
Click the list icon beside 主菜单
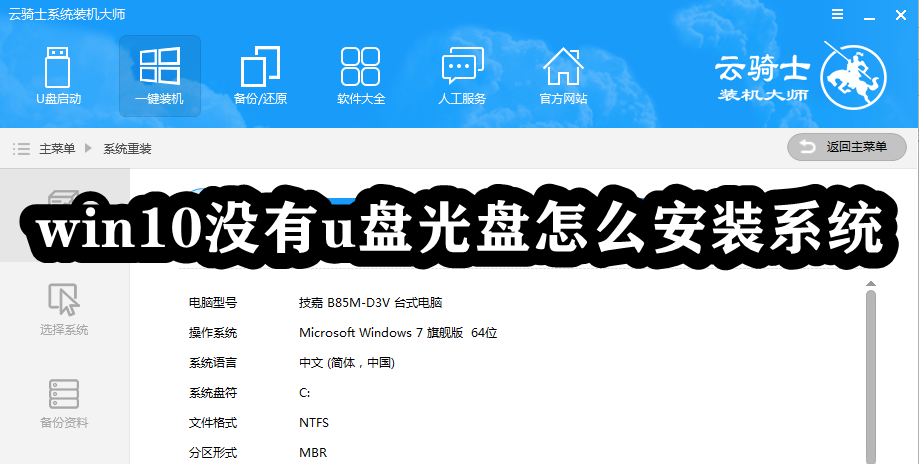21,149
